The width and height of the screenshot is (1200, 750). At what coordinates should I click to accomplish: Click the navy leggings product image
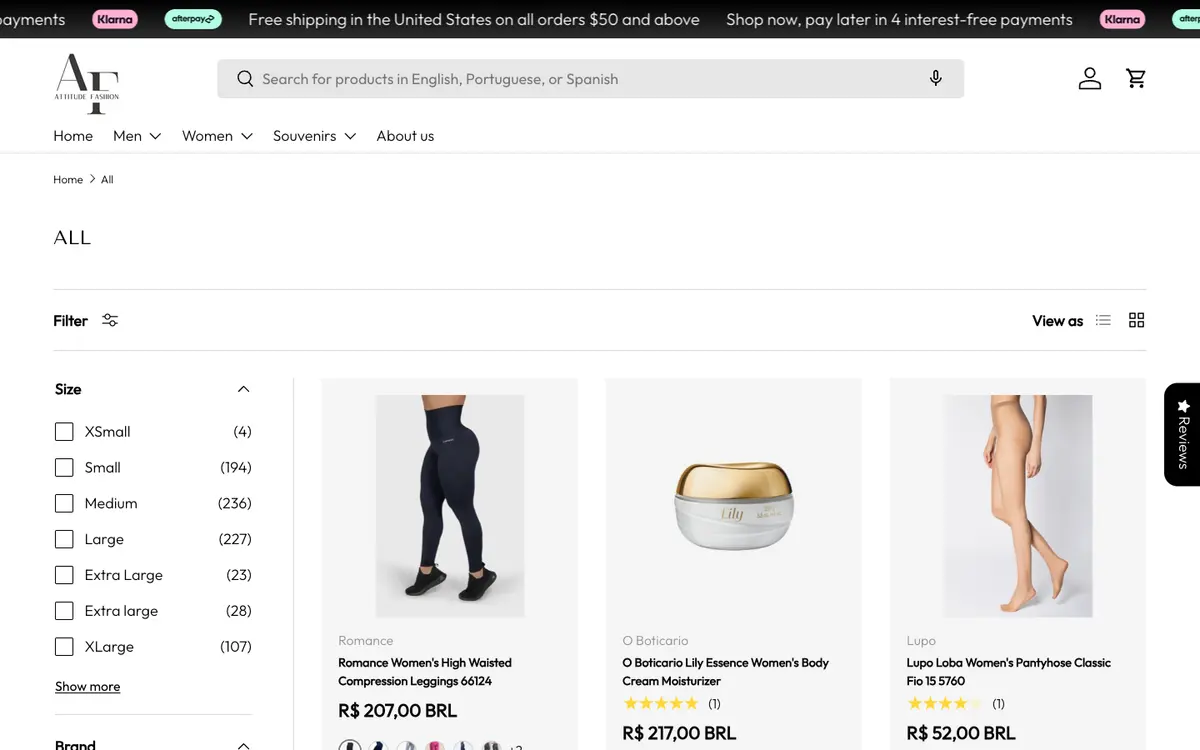coord(450,505)
